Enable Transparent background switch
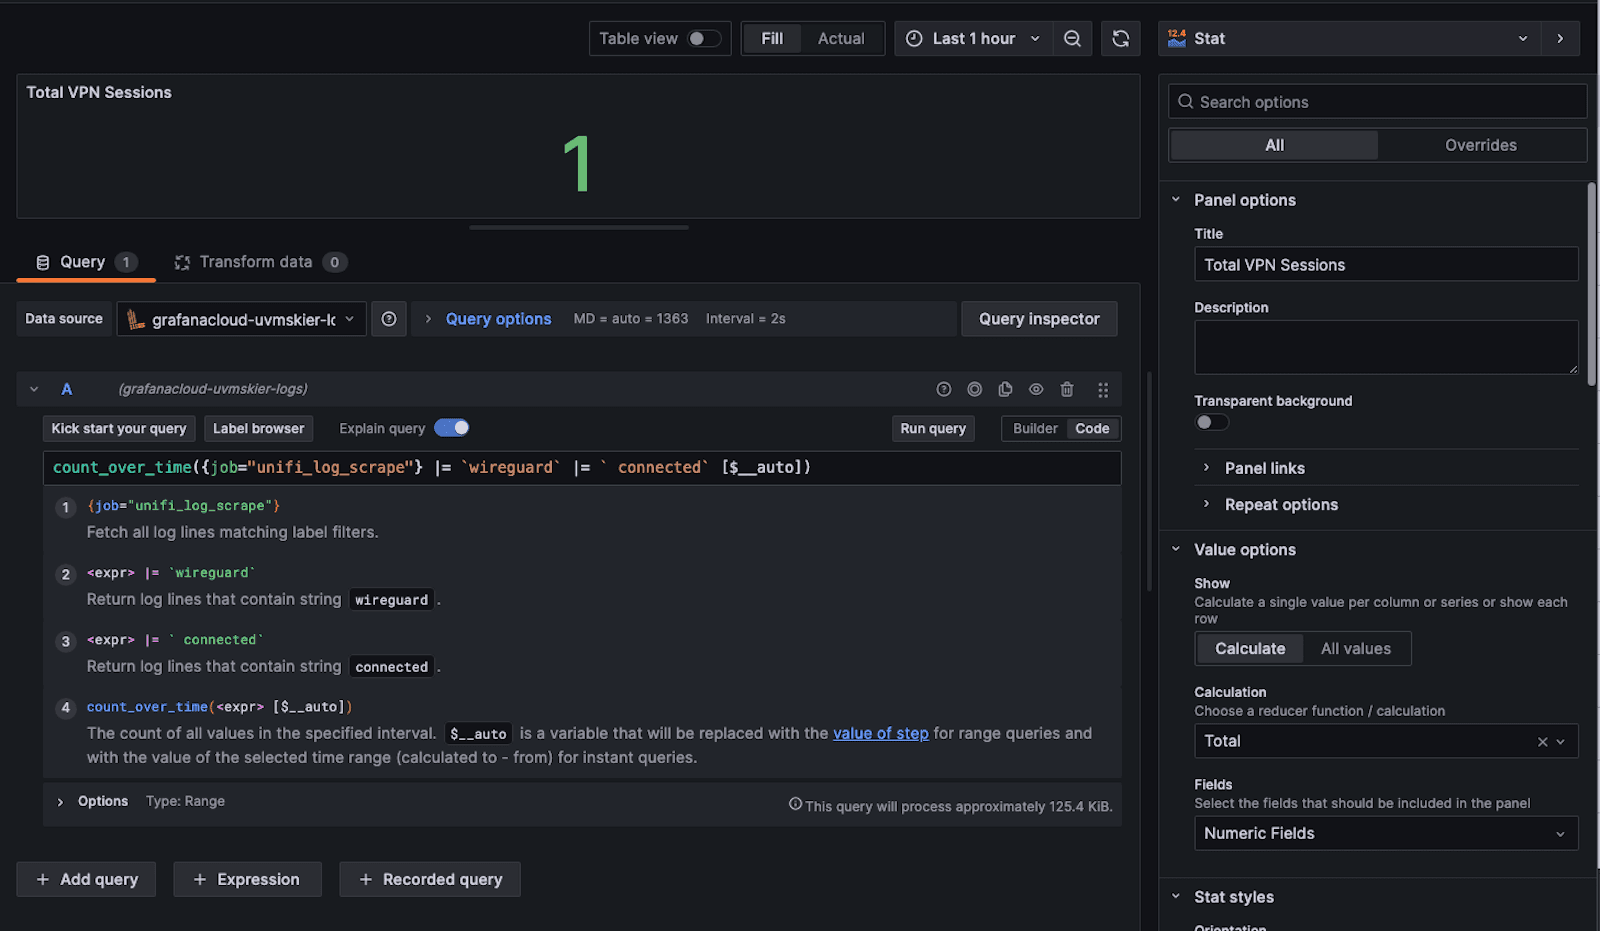 pyautogui.click(x=1212, y=422)
